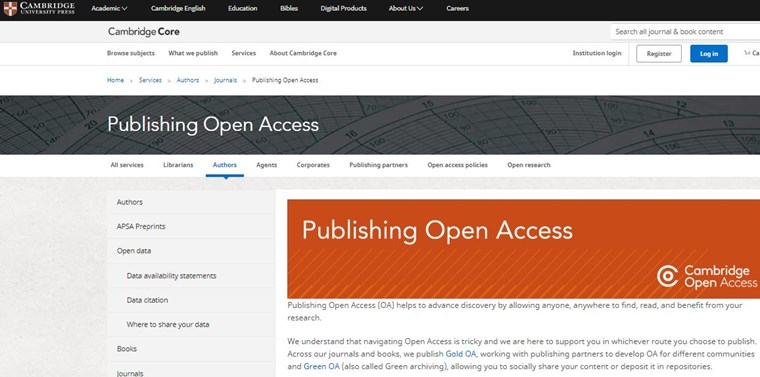This screenshot has height=377, width=760.
Task: Open APSA Preprints in the sidebar
Action: coord(191,226)
